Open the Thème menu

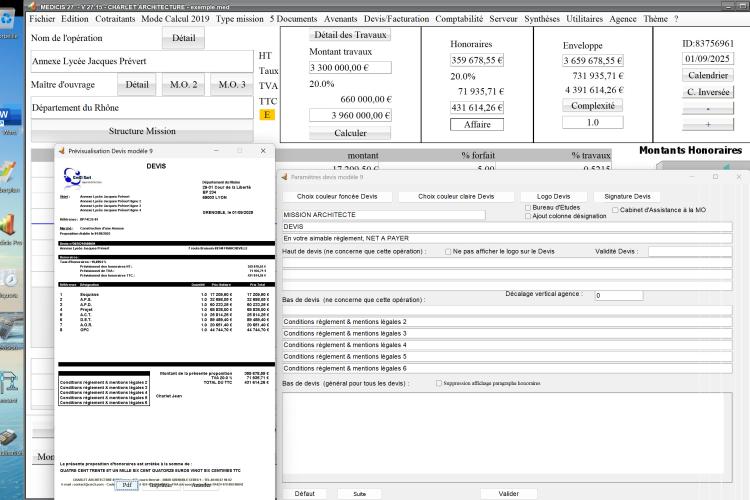tap(655, 19)
